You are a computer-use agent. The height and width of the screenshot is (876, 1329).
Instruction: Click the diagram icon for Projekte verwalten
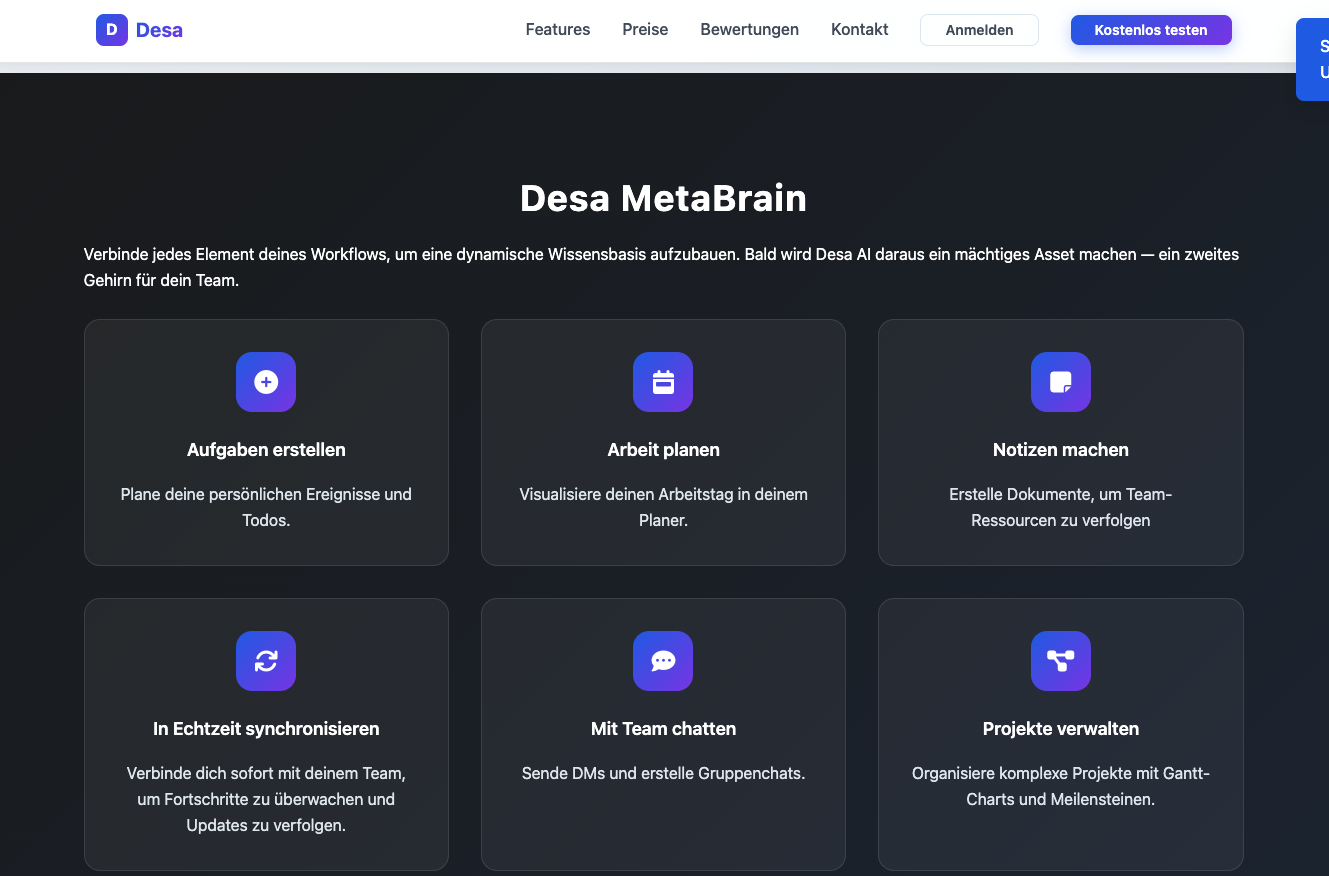pyautogui.click(x=1060, y=661)
